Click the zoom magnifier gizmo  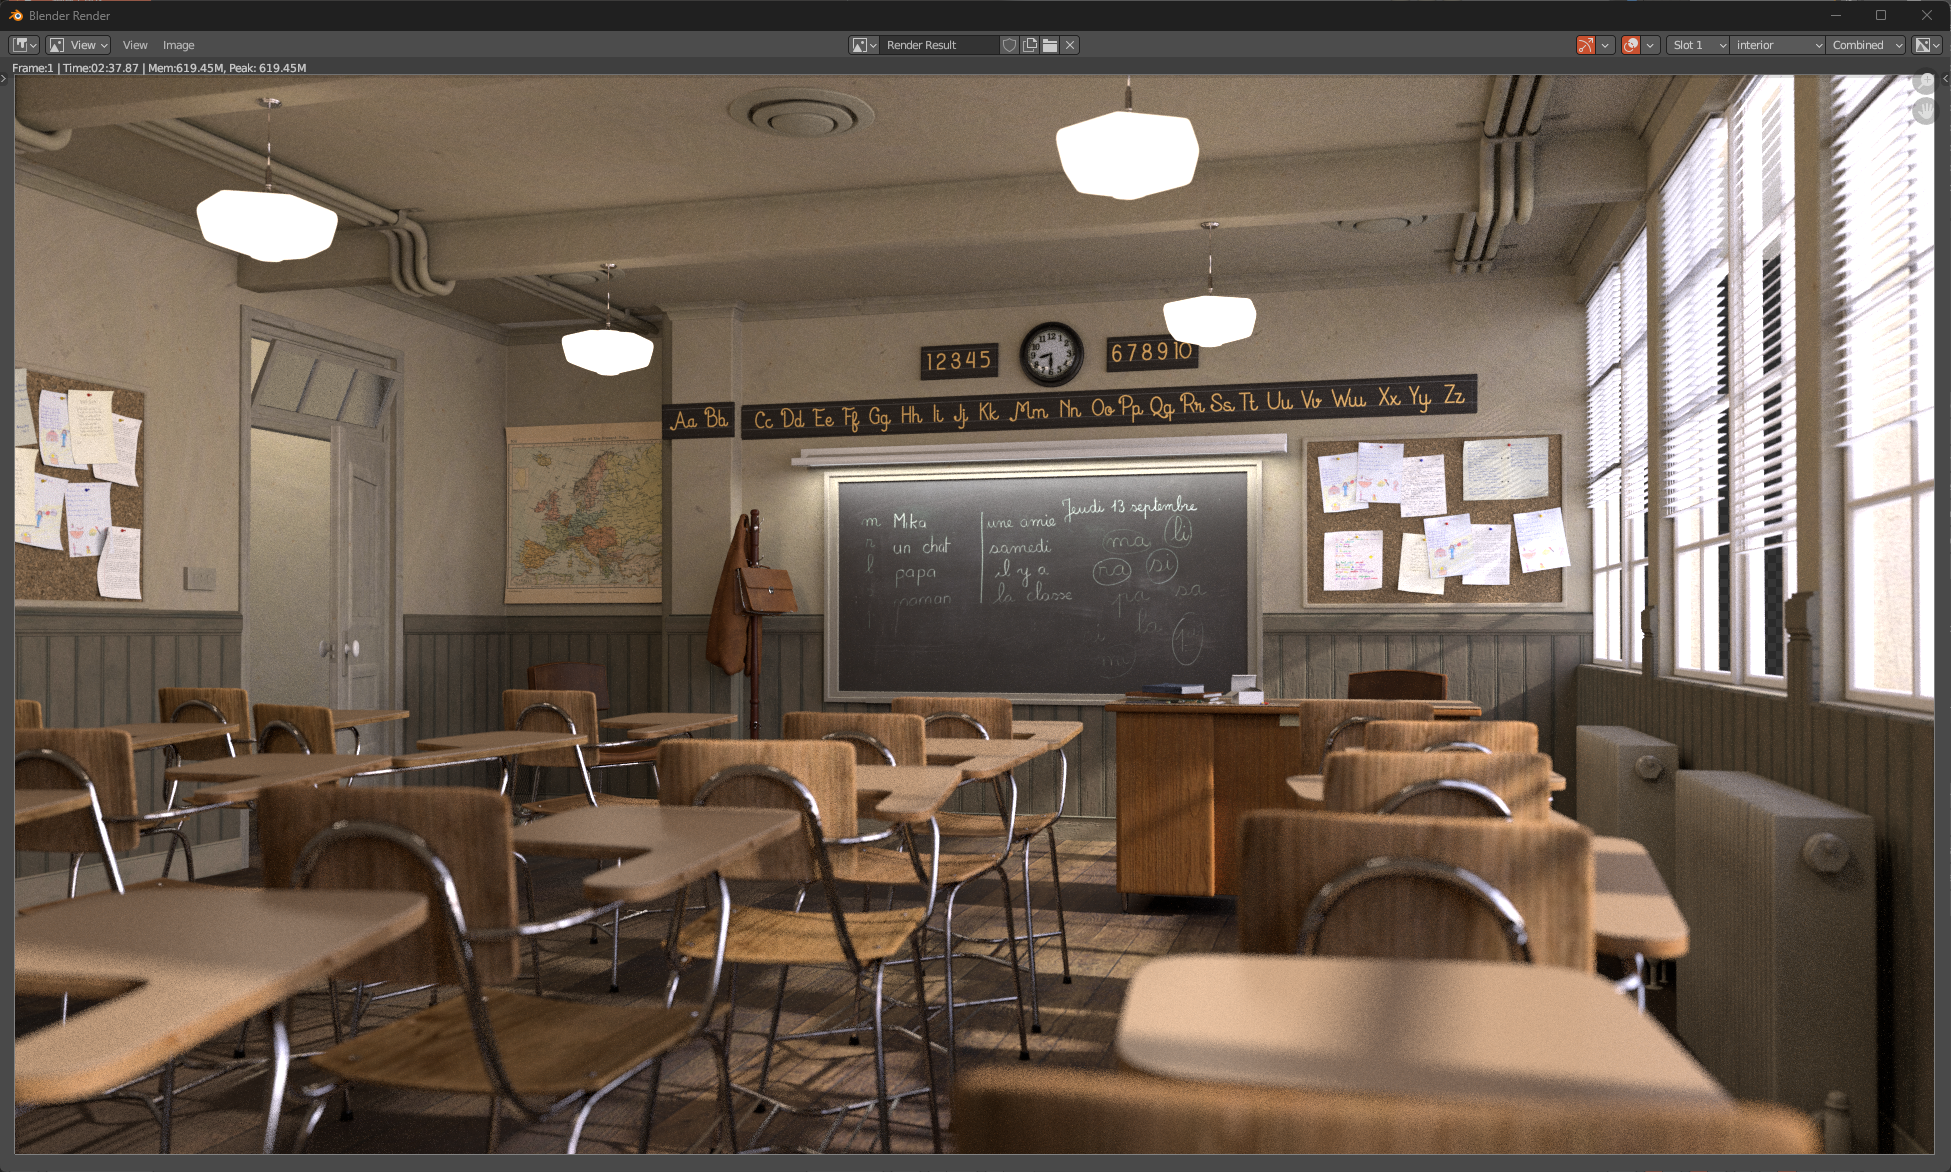1926,82
